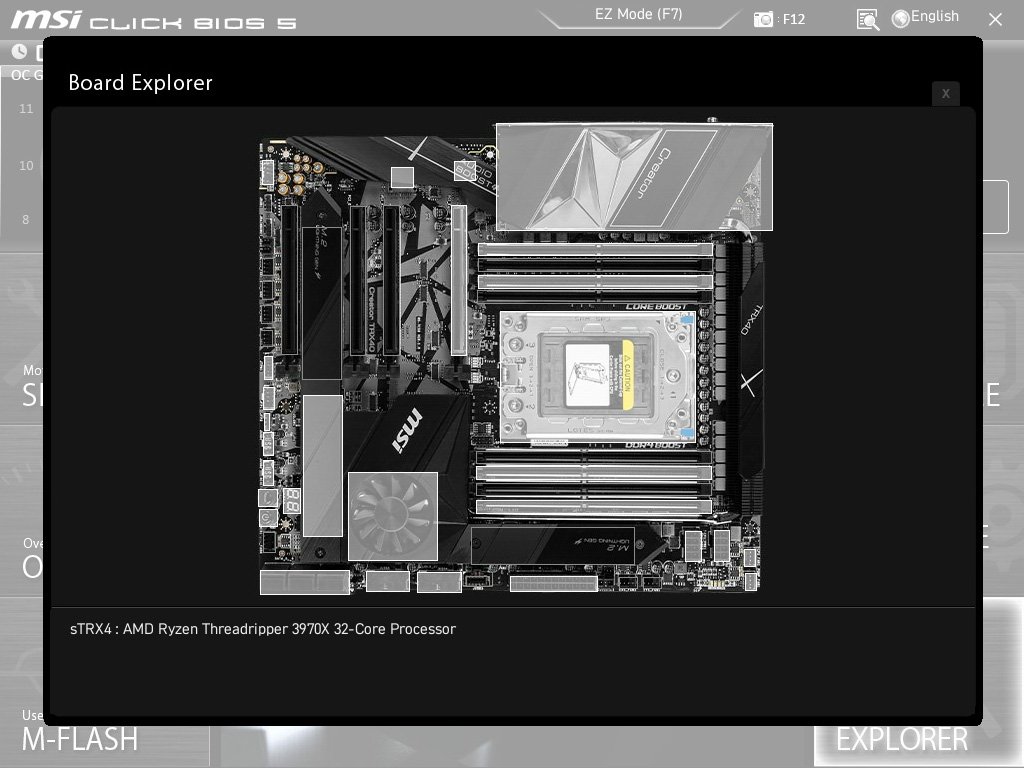
Task: Click the Audio Boost chip outline
Action: [464, 170]
